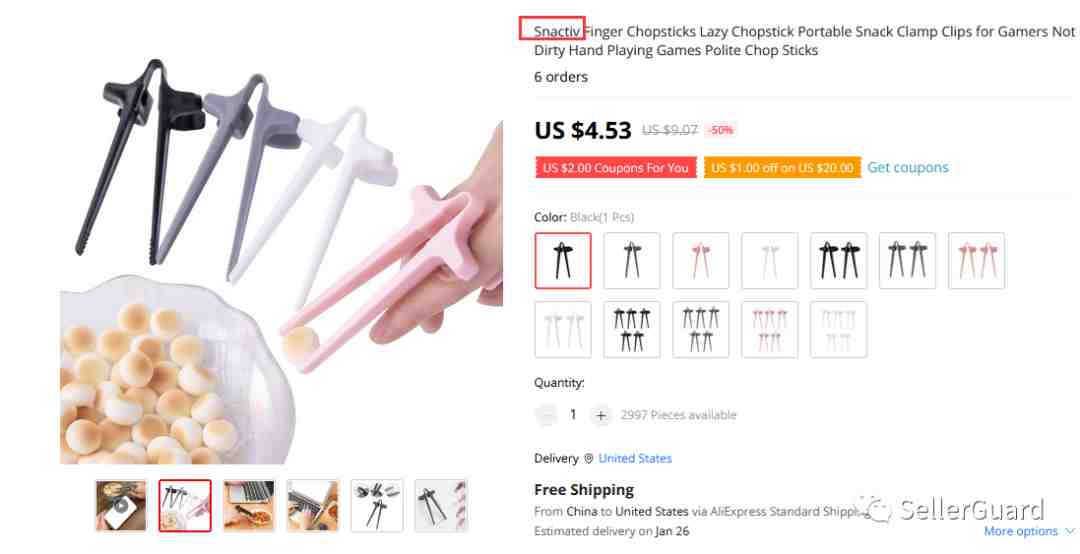1080x554 pixels.
Task: Select the highlighted four-color chopsticks thumbnail
Action: point(185,506)
